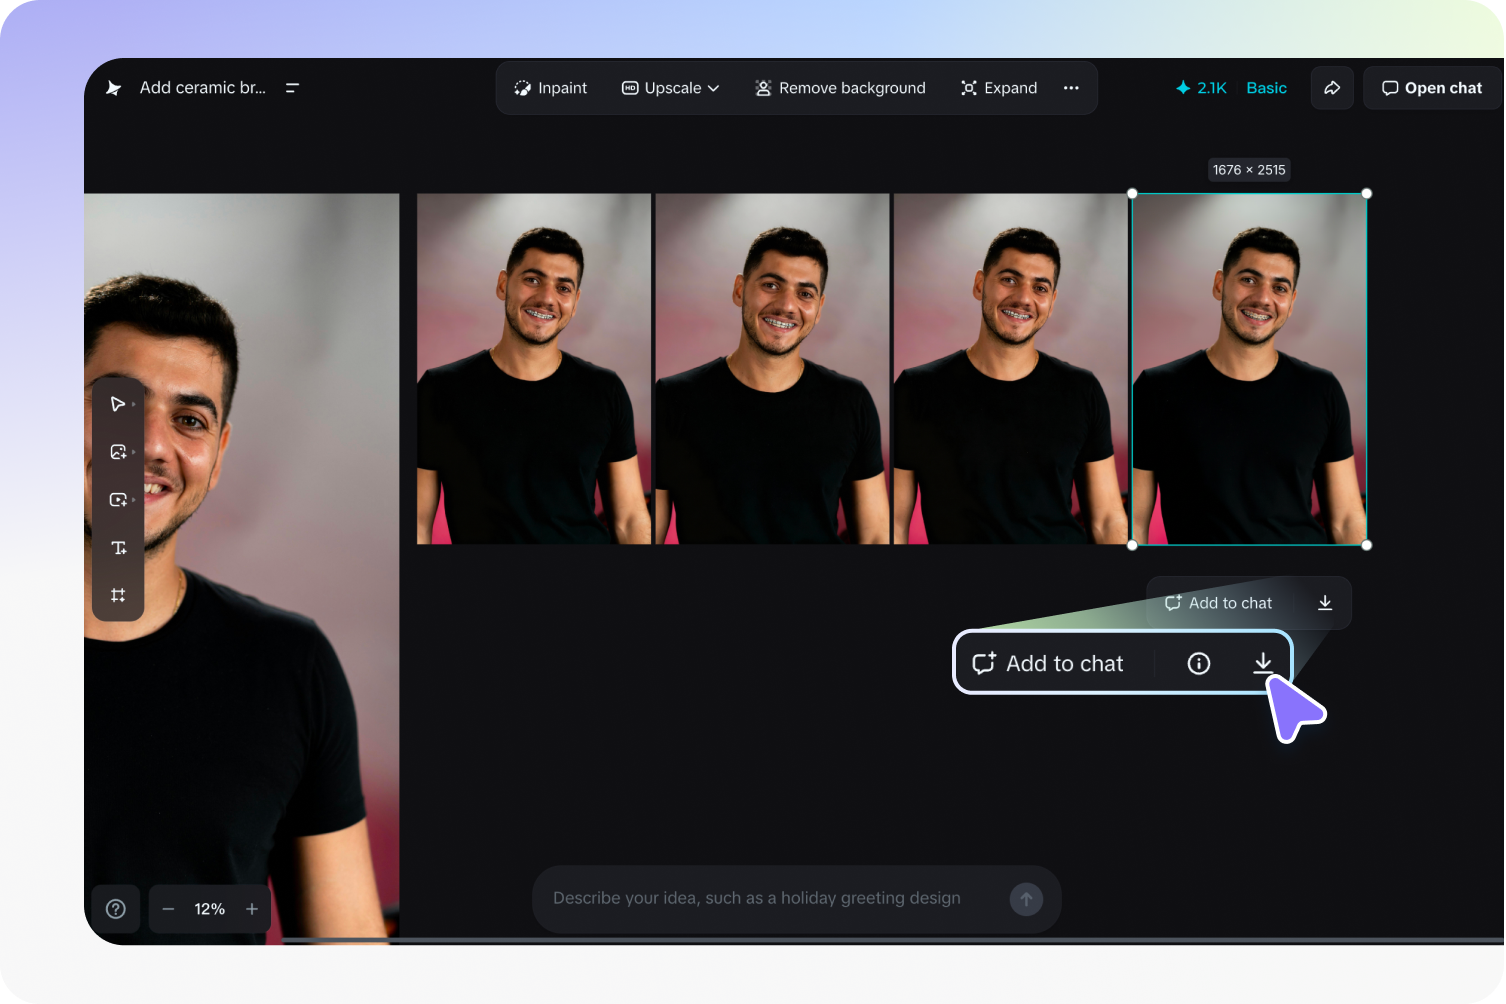
Task: Select the Add video tool
Action: click(118, 499)
